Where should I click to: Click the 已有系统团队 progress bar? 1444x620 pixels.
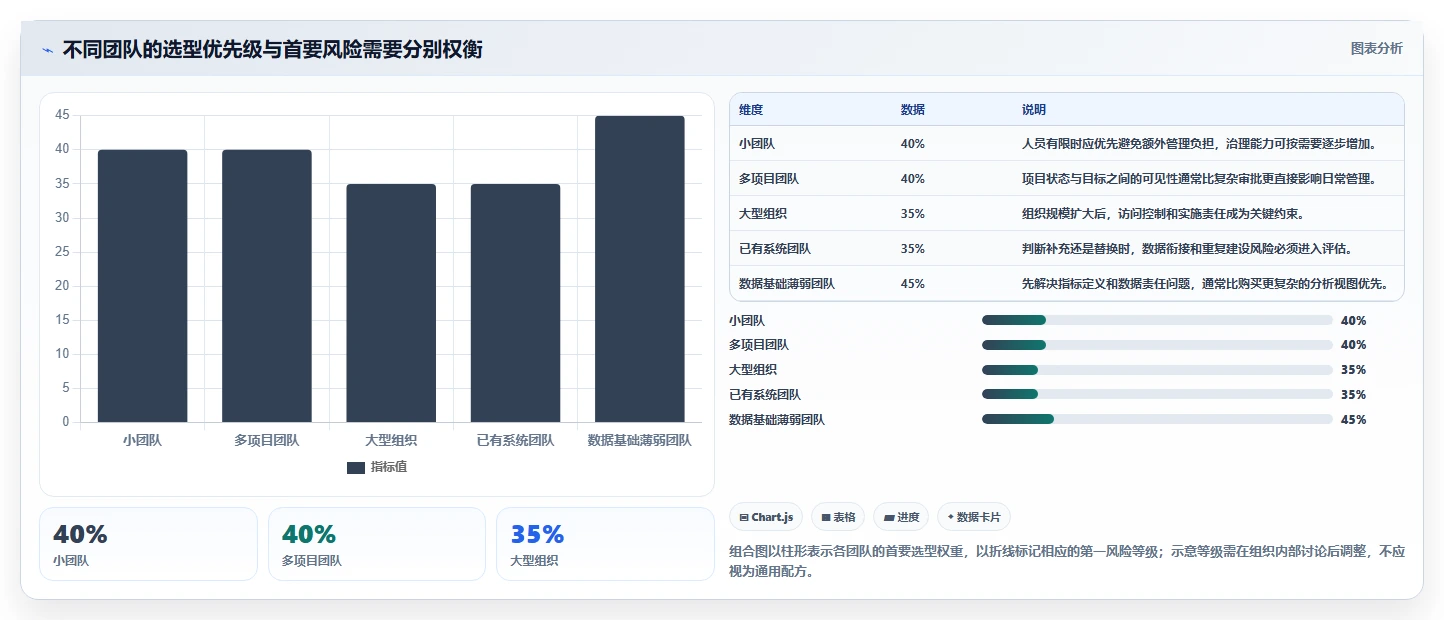click(x=1157, y=395)
